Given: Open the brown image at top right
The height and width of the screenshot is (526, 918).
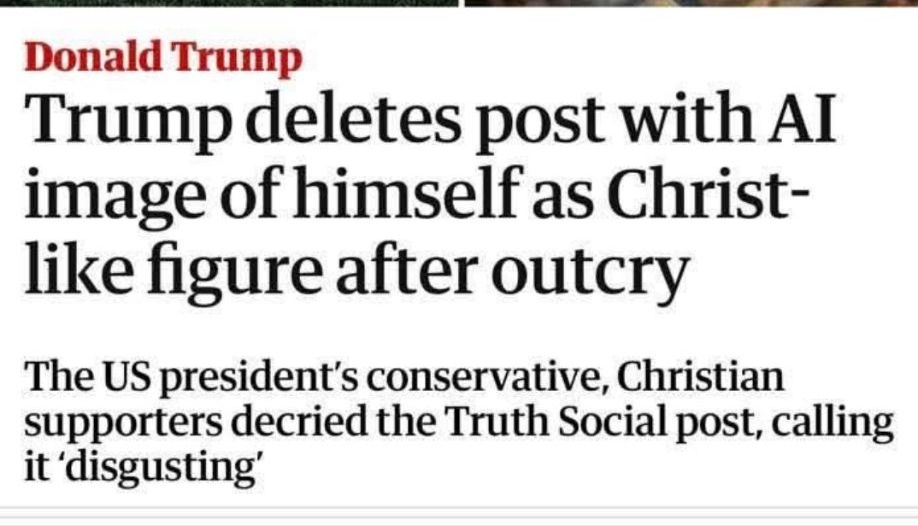Looking at the screenshot, I should pyautogui.click(x=690, y=3).
